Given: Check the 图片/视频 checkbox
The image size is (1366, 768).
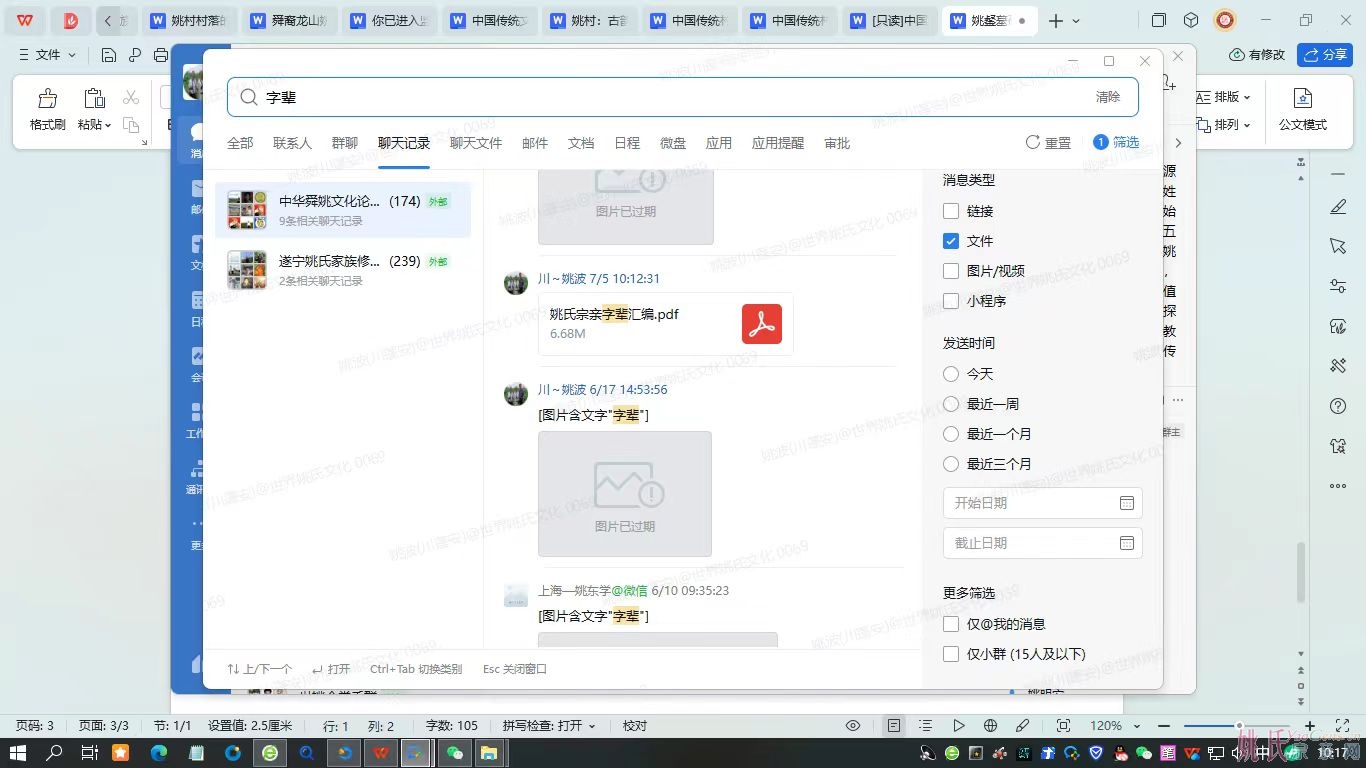Looking at the screenshot, I should [x=951, y=271].
